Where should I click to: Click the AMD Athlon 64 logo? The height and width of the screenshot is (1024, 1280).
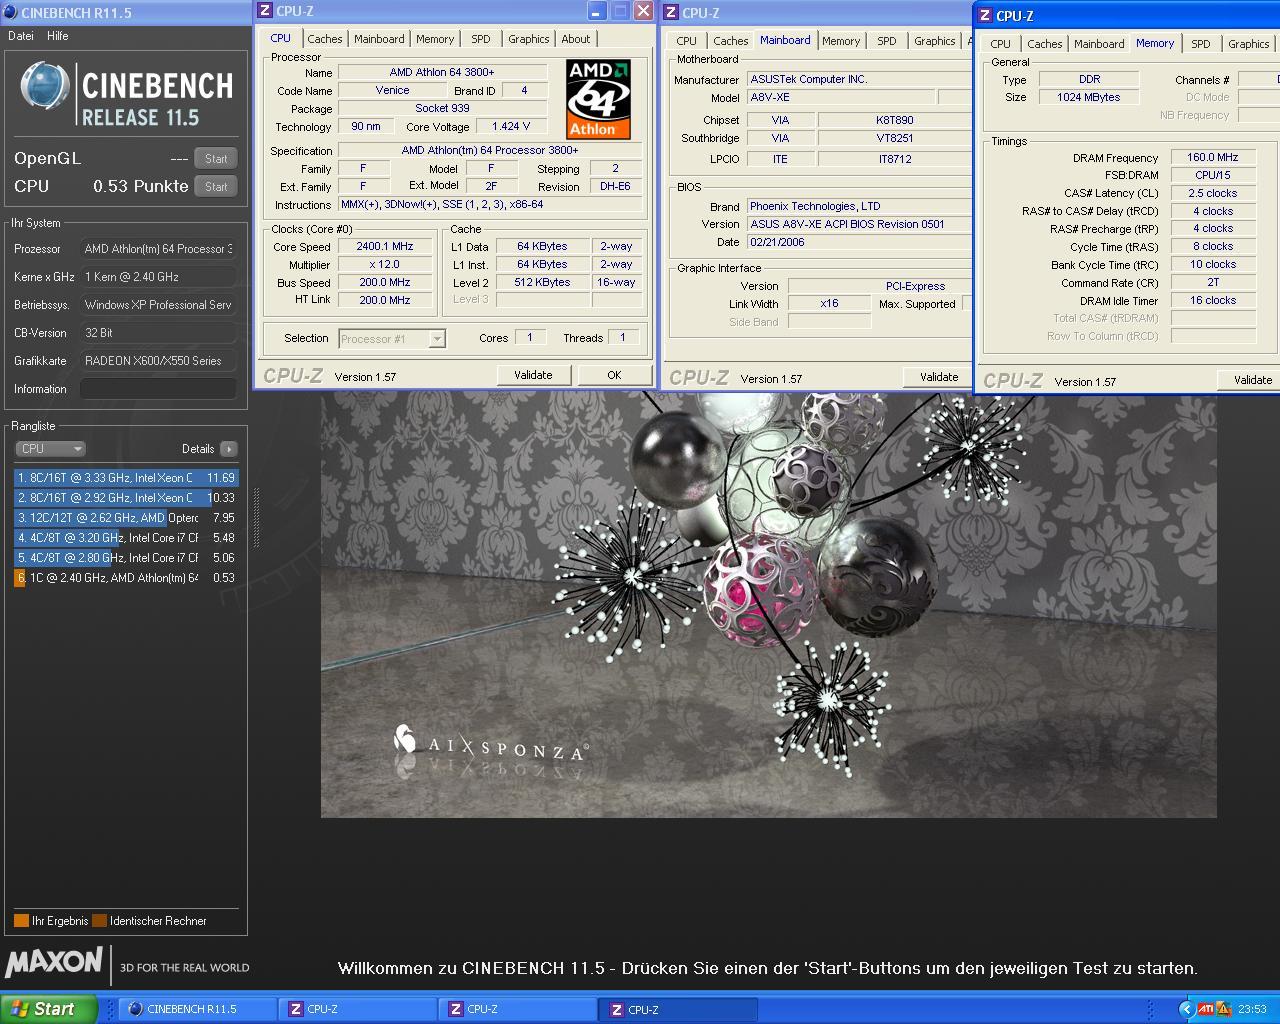tap(599, 98)
